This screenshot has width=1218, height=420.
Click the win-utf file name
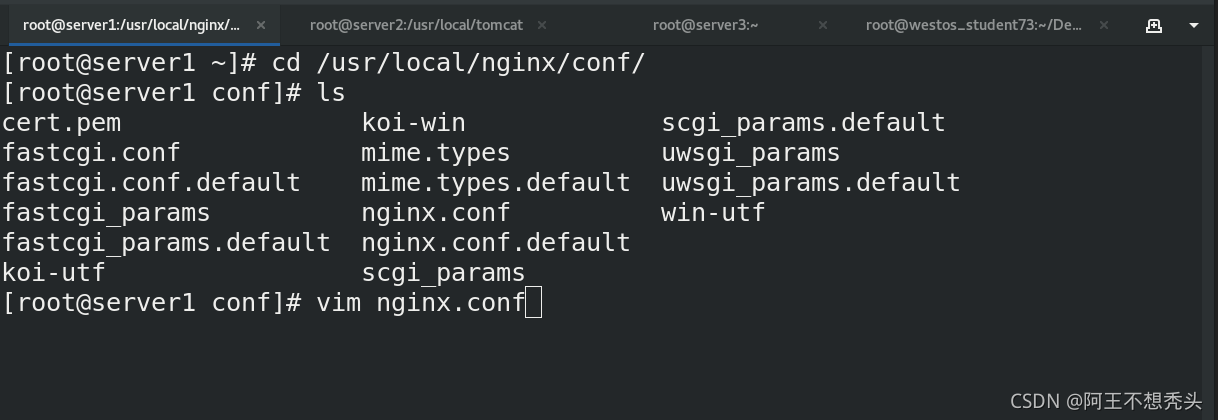pos(713,213)
